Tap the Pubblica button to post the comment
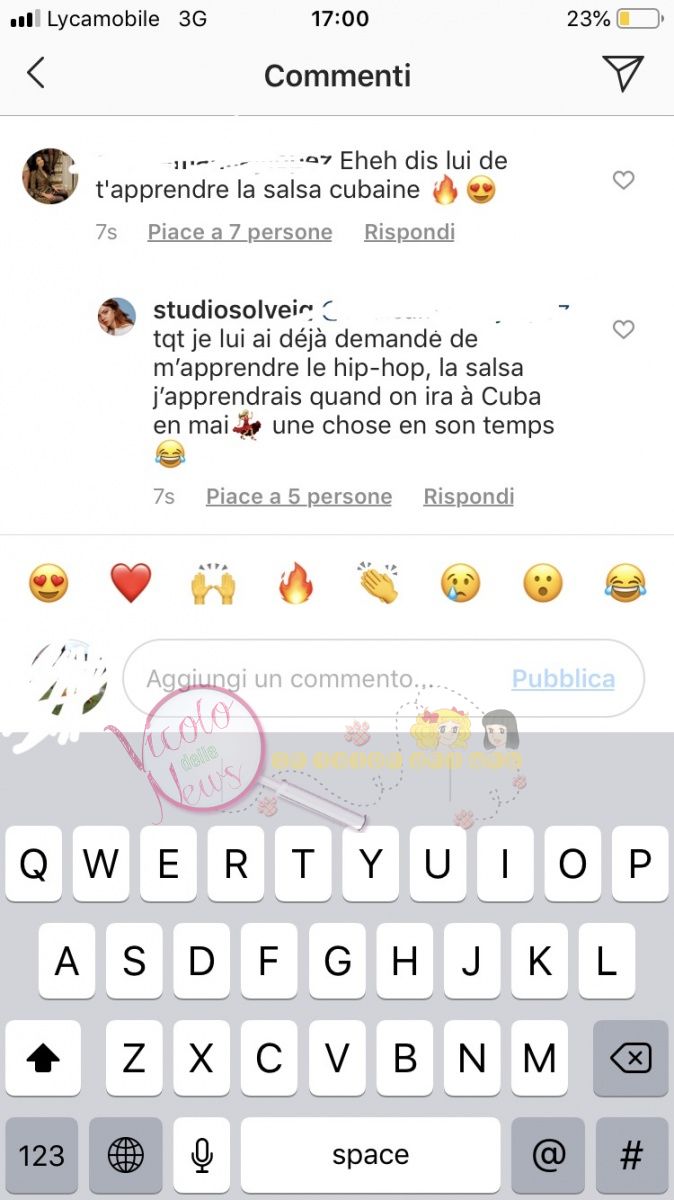Viewport: 674px width, 1200px height. pos(563,679)
